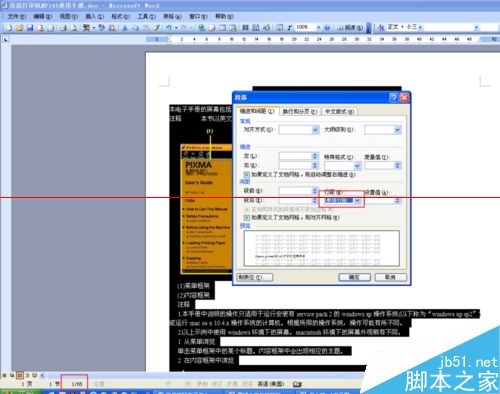Click the Save diskette icon

tap(30, 28)
